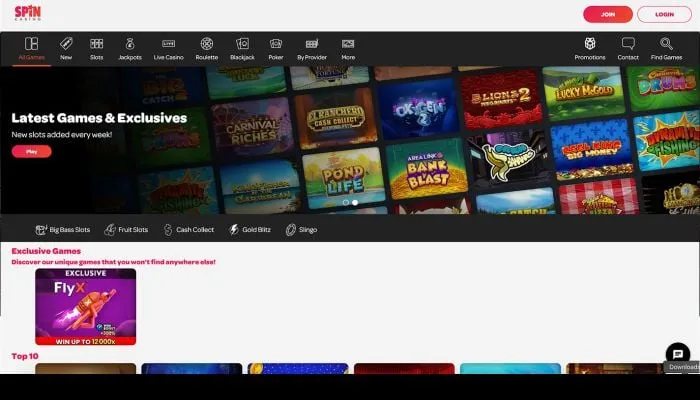This screenshot has height=400, width=700.
Task: Select the Live Casino icon
Action: point(168,43)
